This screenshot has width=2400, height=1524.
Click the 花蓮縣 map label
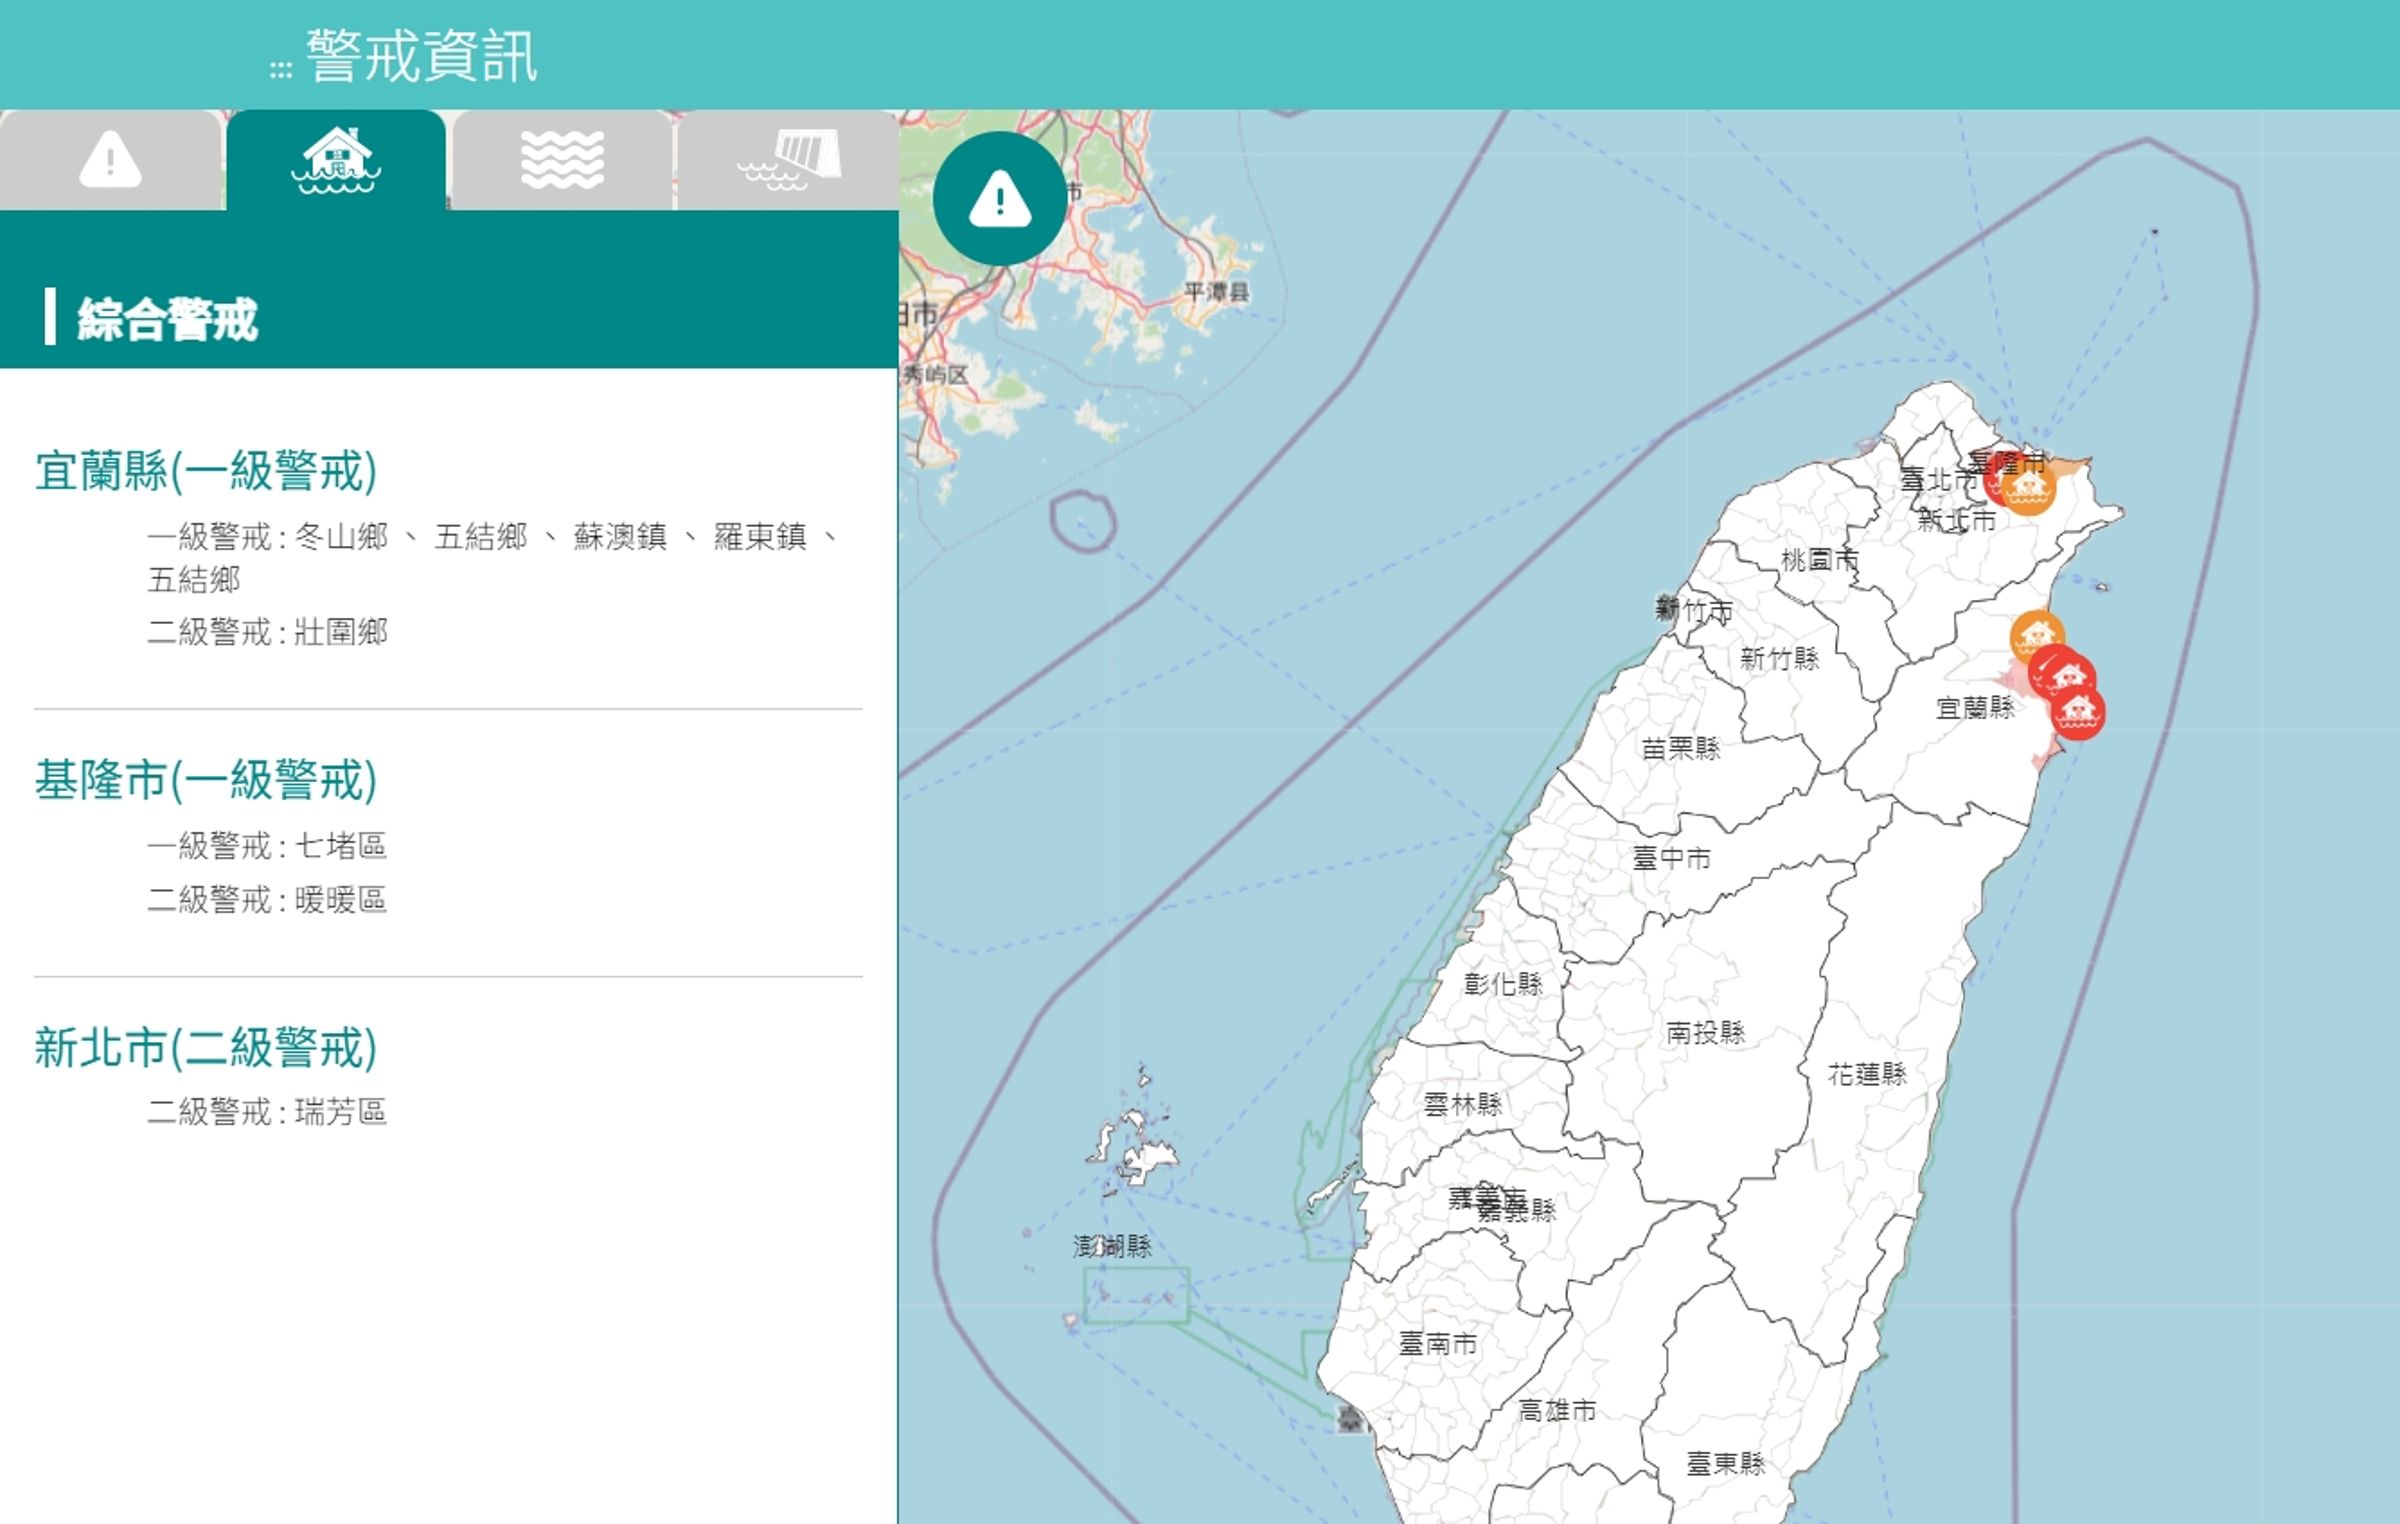[1868, 1074]
